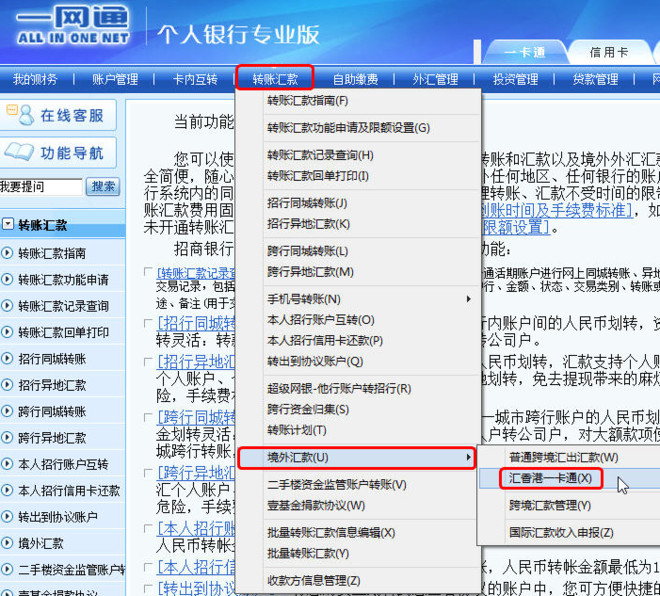Image resolution: width=660 pixels, height=596 pixels.
Task: Choose 转账汇款功能申请及限额设置(G) menu entry
Action: (x=349, y=128)
